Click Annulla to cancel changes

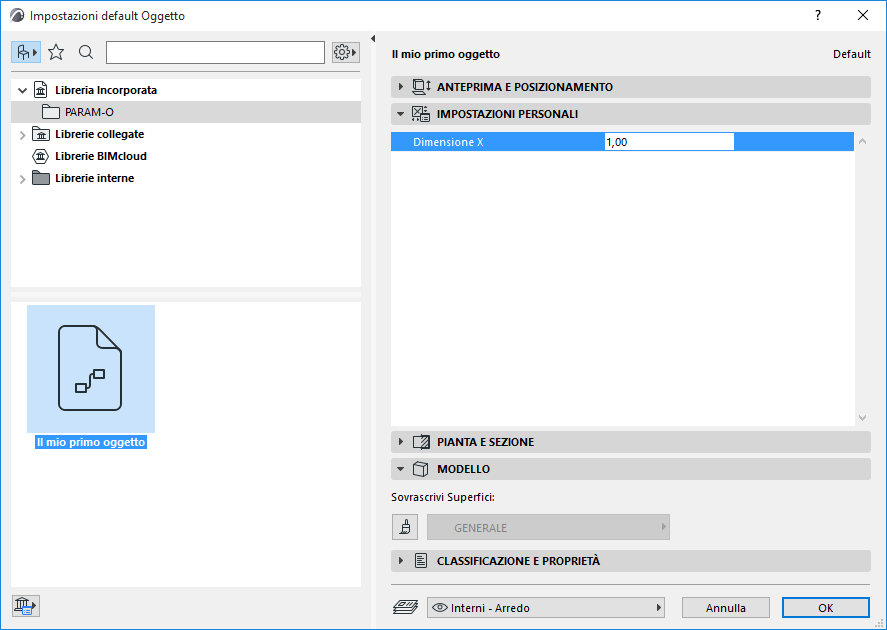[x=725, y=607]
